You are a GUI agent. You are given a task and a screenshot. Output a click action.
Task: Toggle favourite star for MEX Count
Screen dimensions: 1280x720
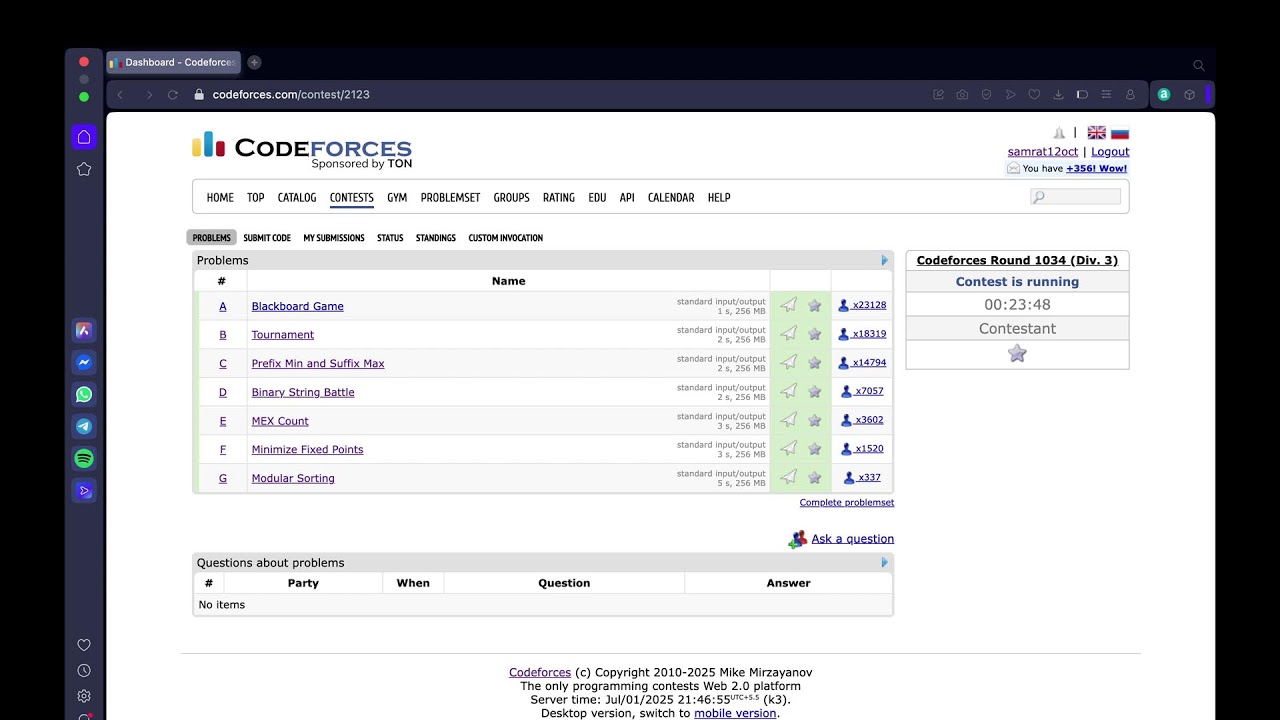[815, 420]
